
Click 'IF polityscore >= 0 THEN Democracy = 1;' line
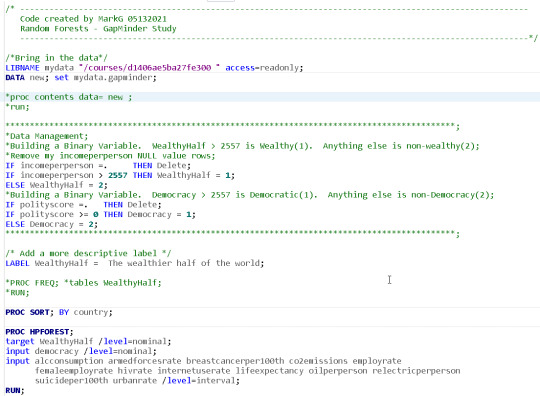point(101,215)
